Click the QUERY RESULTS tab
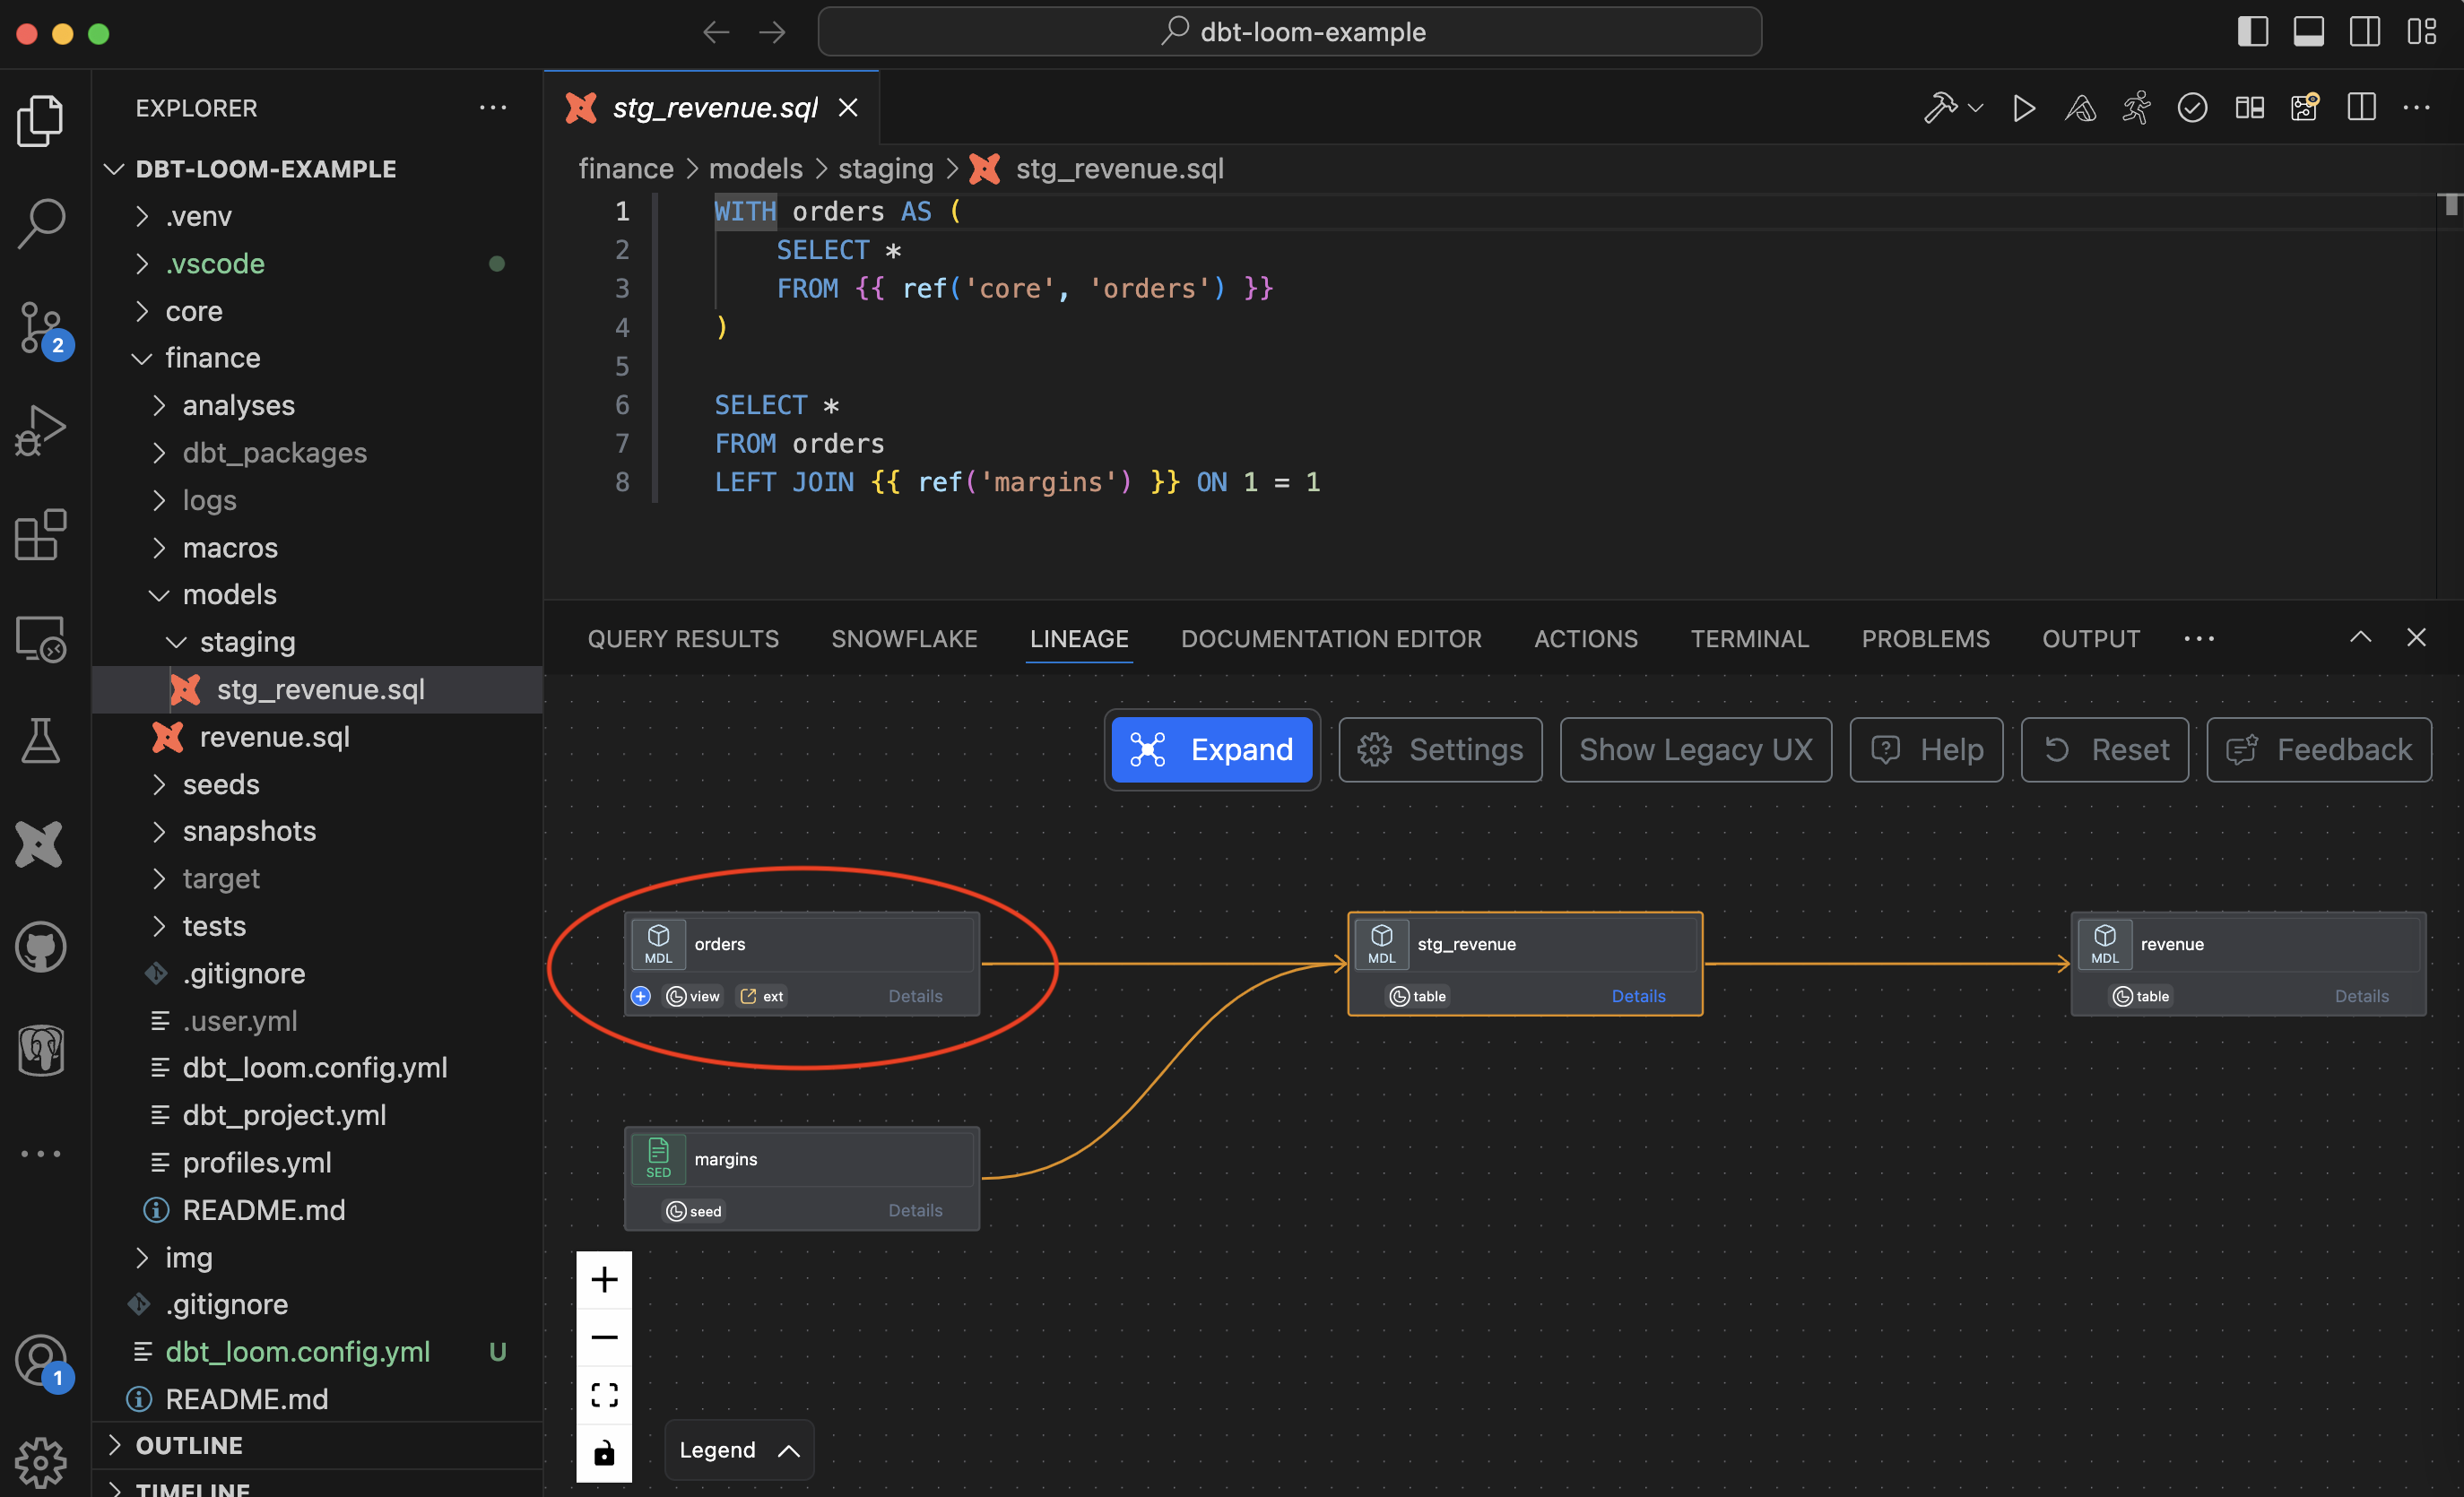The image size is (2464, 1497). coord(683,636)
